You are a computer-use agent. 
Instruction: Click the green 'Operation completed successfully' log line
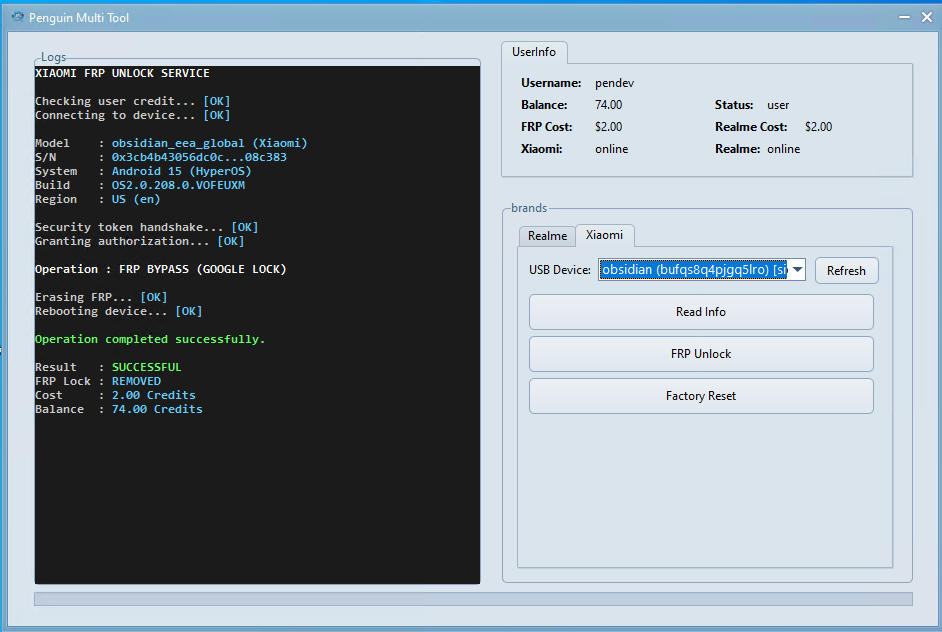(150, 339)
